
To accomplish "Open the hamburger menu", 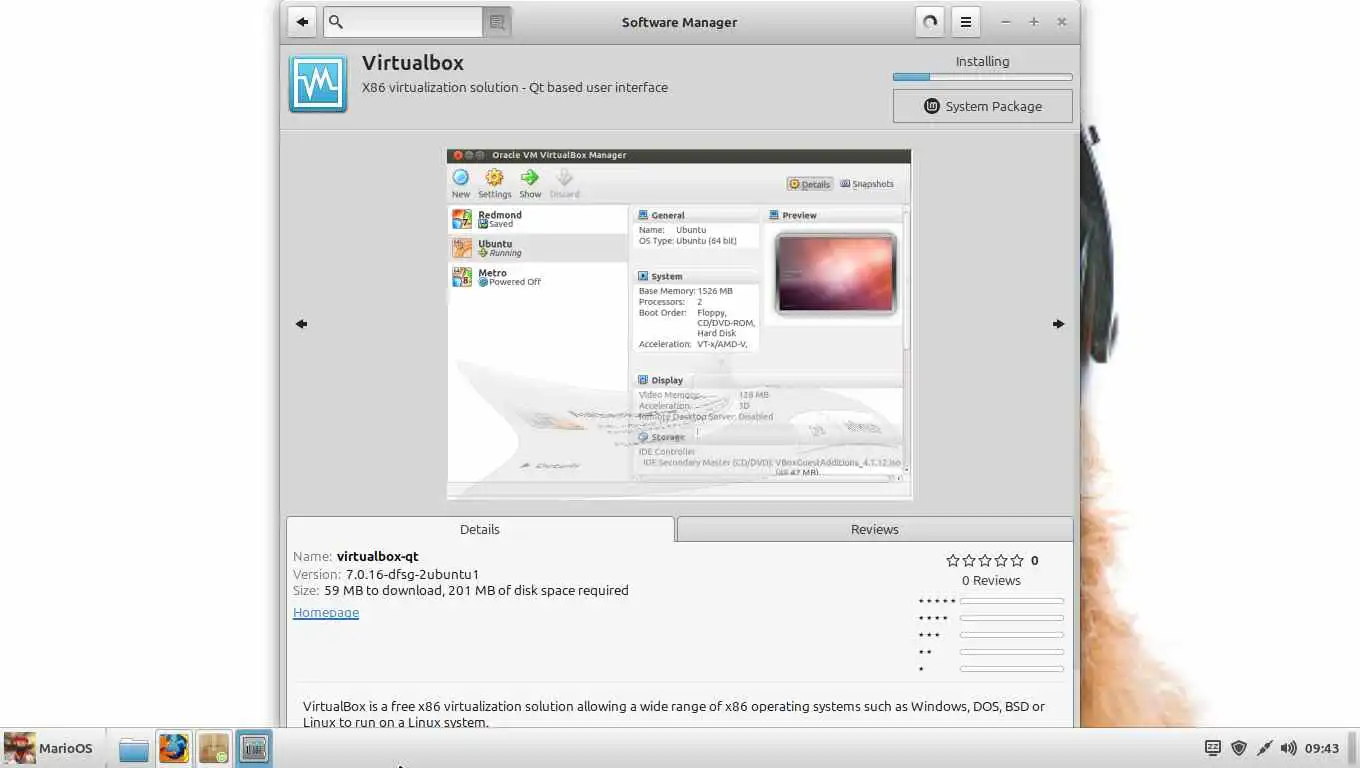I will [965, 22].
